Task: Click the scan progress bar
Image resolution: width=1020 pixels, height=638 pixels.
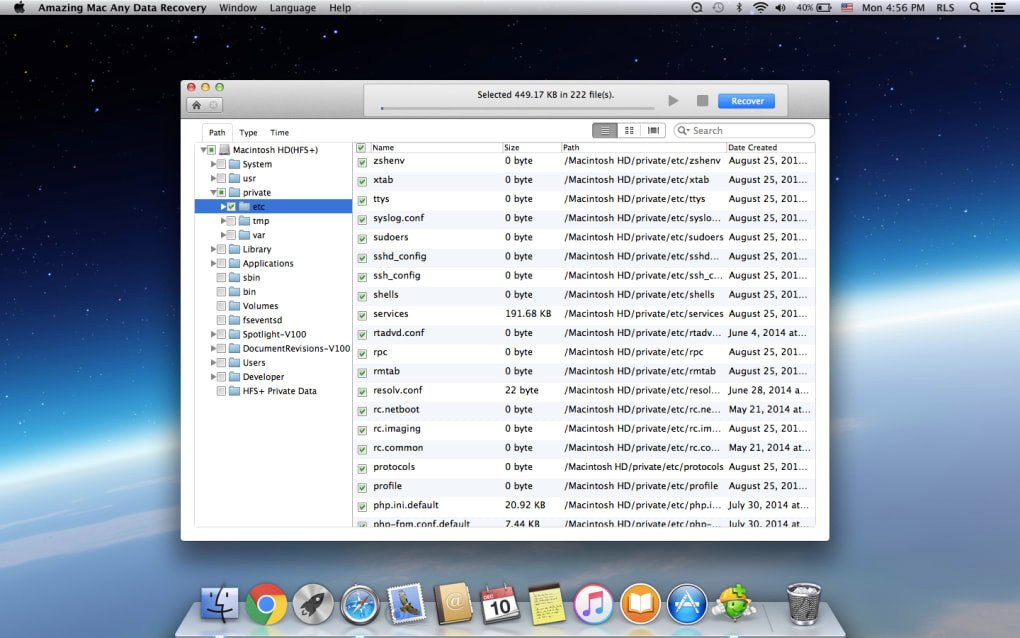Action: point(517,108)
